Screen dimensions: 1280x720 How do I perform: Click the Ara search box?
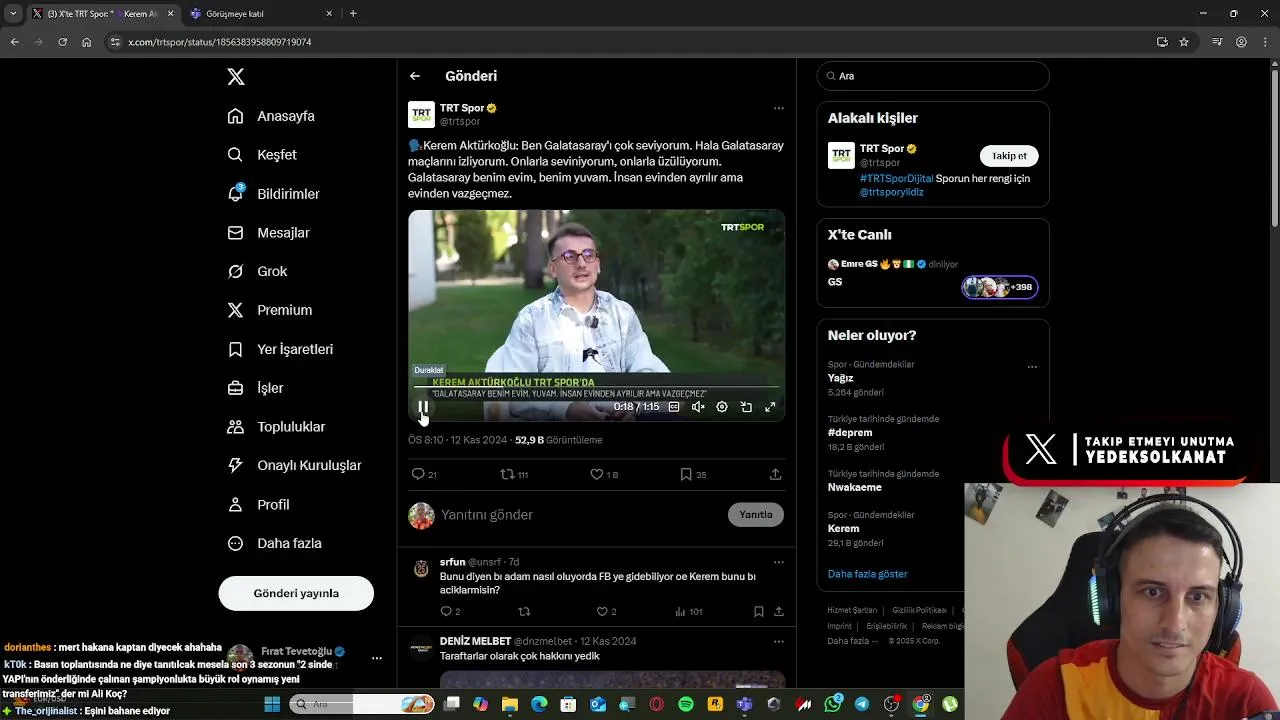(933, 76)
